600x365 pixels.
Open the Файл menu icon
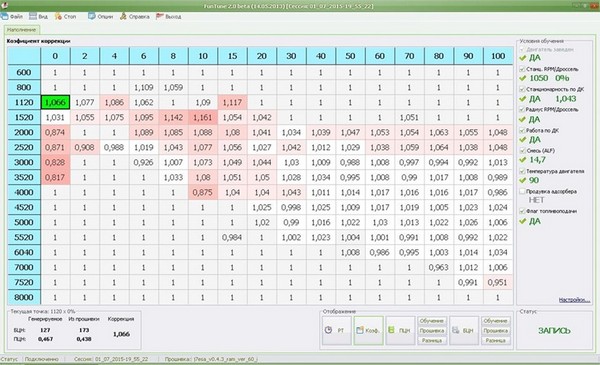[x=4, y=16]
